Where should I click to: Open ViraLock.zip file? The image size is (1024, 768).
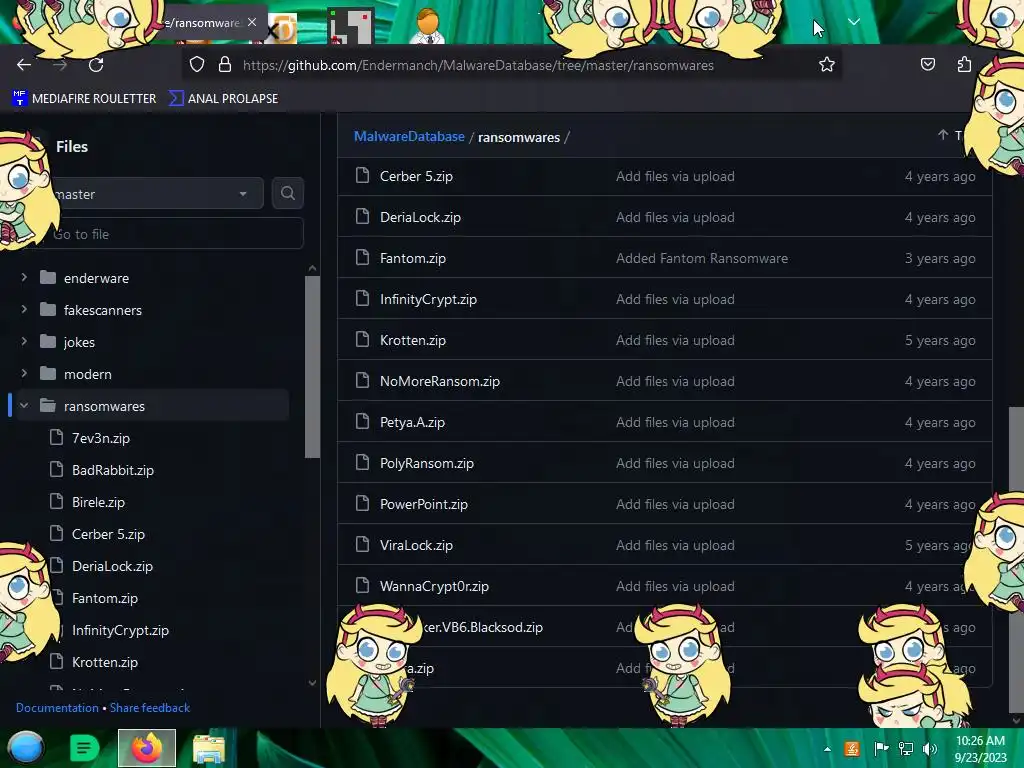pos(416,545)
